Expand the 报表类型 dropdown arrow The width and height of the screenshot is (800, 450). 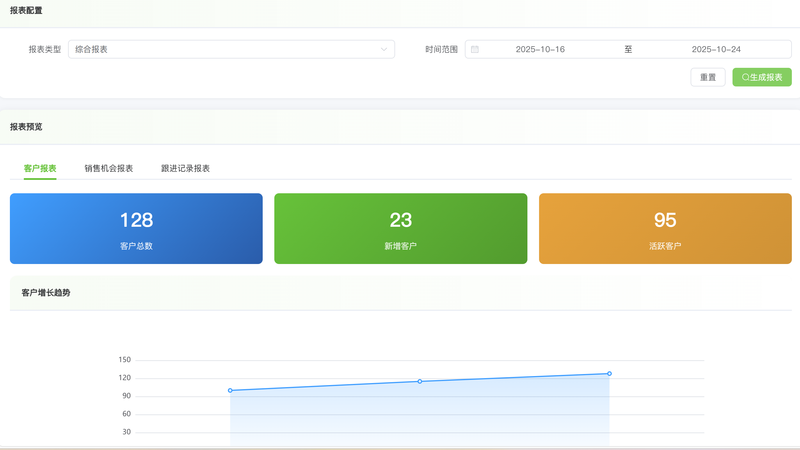pos(384,49)
